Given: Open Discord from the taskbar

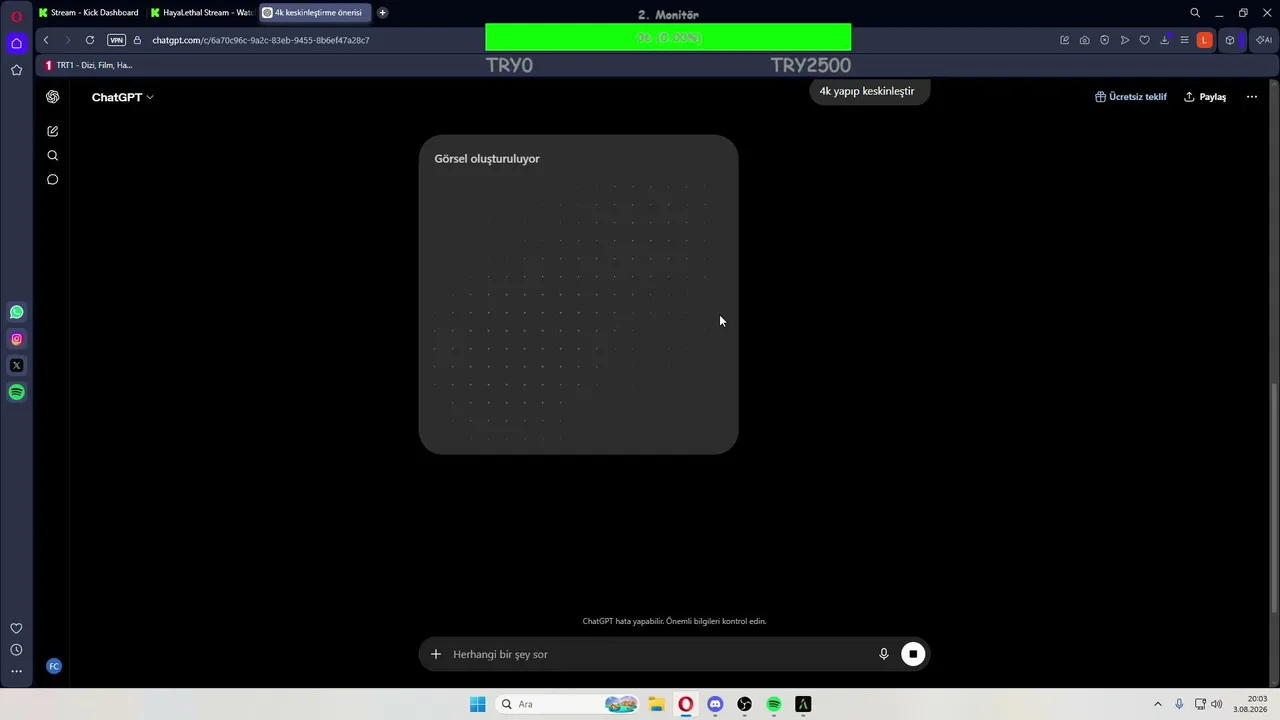Looking at the screenshot, I should [x=715, y=704].
